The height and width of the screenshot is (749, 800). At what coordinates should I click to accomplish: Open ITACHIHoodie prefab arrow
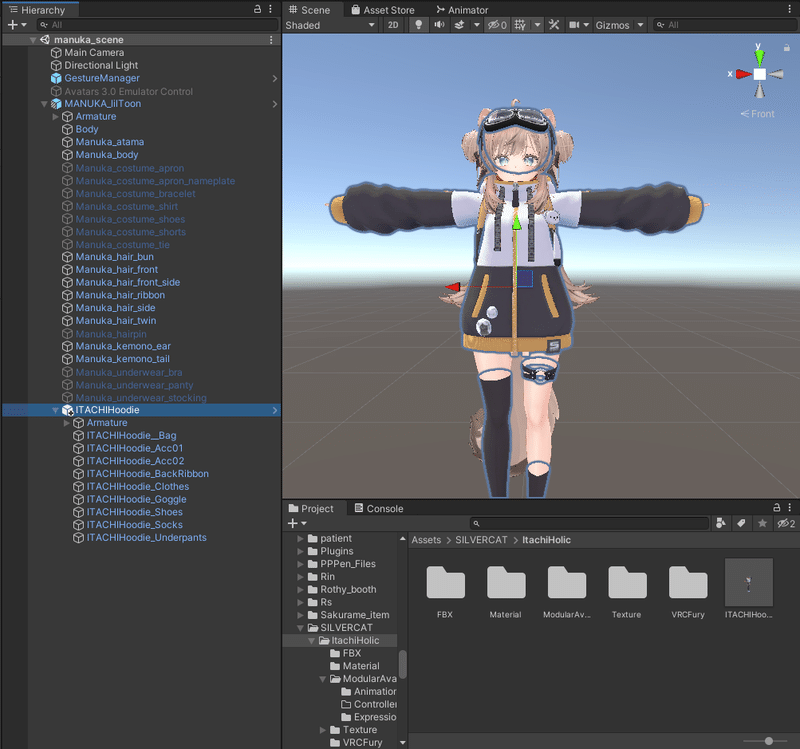(x=274, y=410)
